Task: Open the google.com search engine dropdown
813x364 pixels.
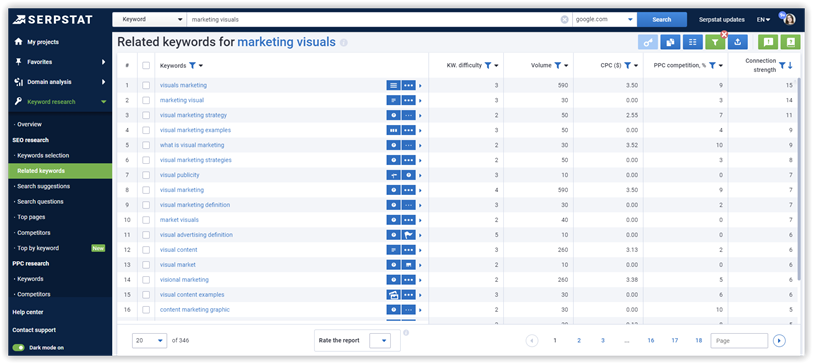Action: pyautogui.click(x=604, y=20)
